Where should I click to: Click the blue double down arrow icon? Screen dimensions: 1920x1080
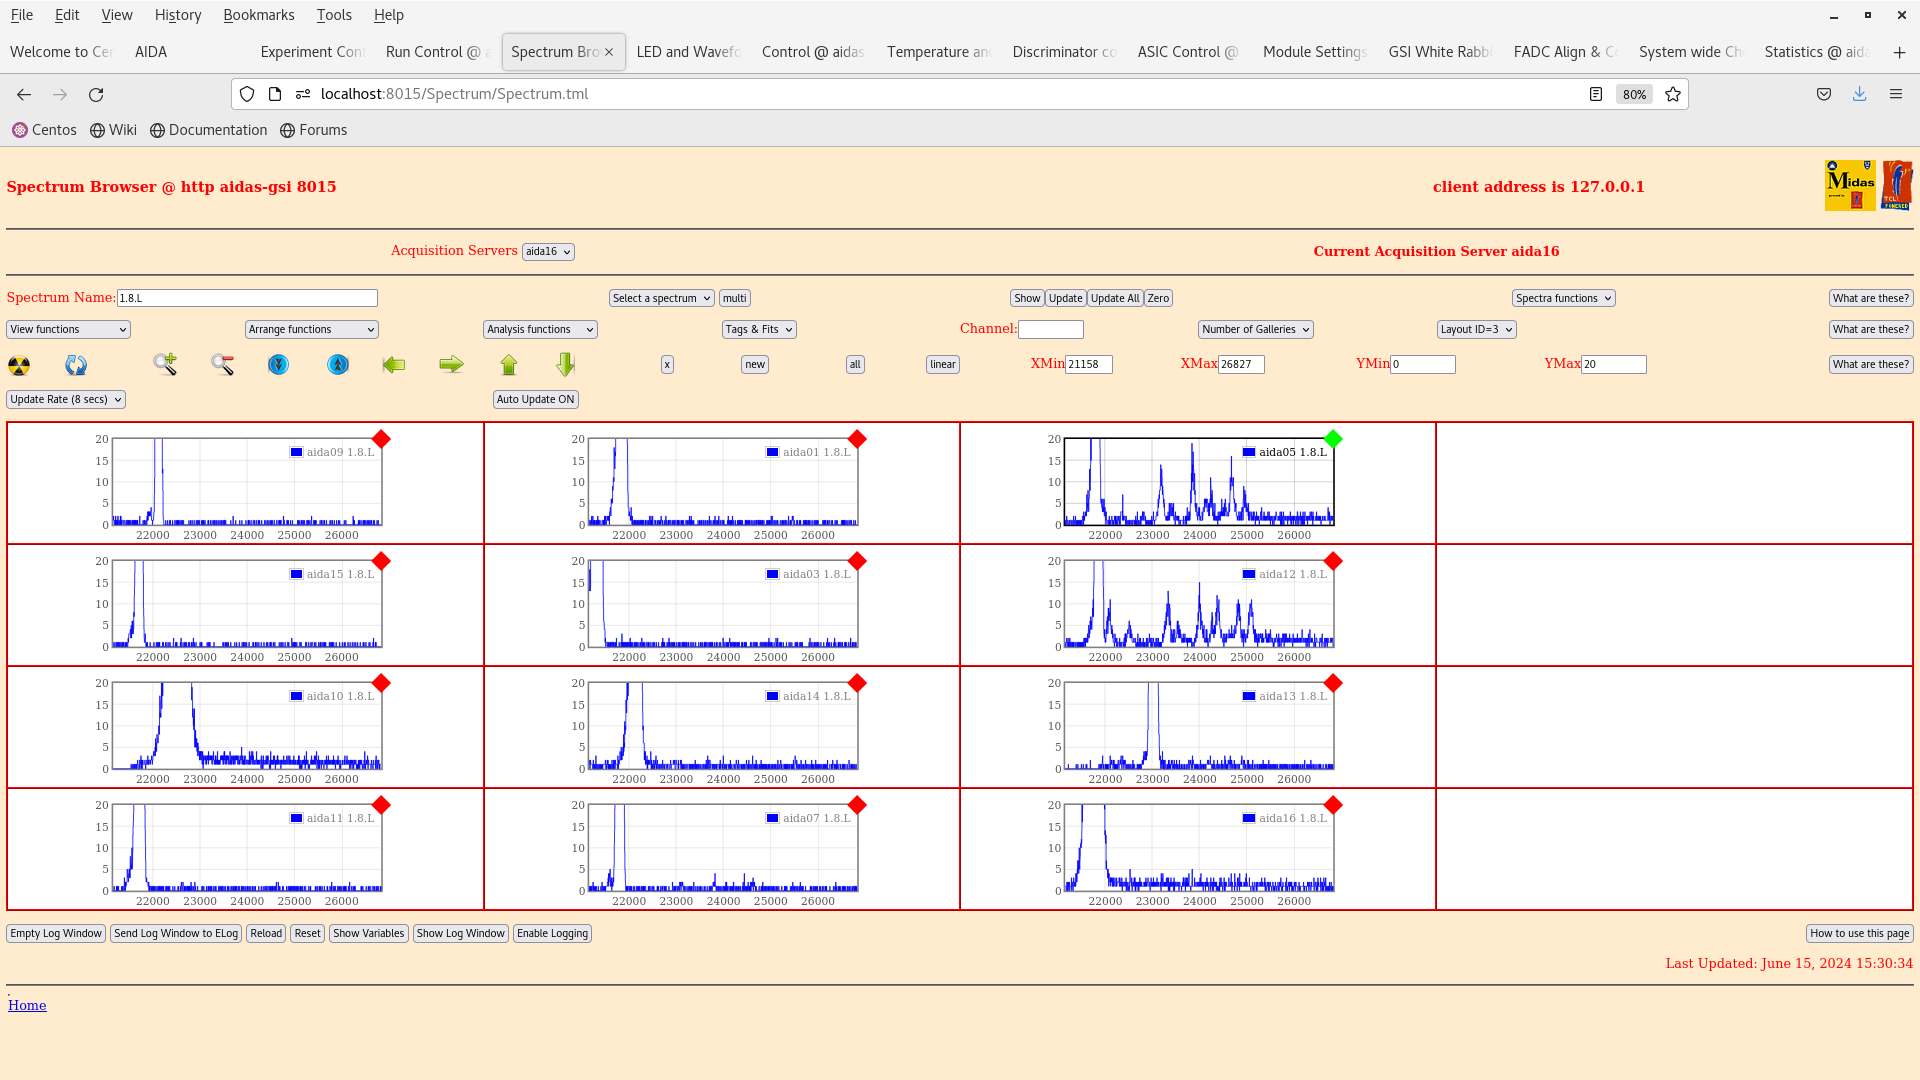(278, 365)
